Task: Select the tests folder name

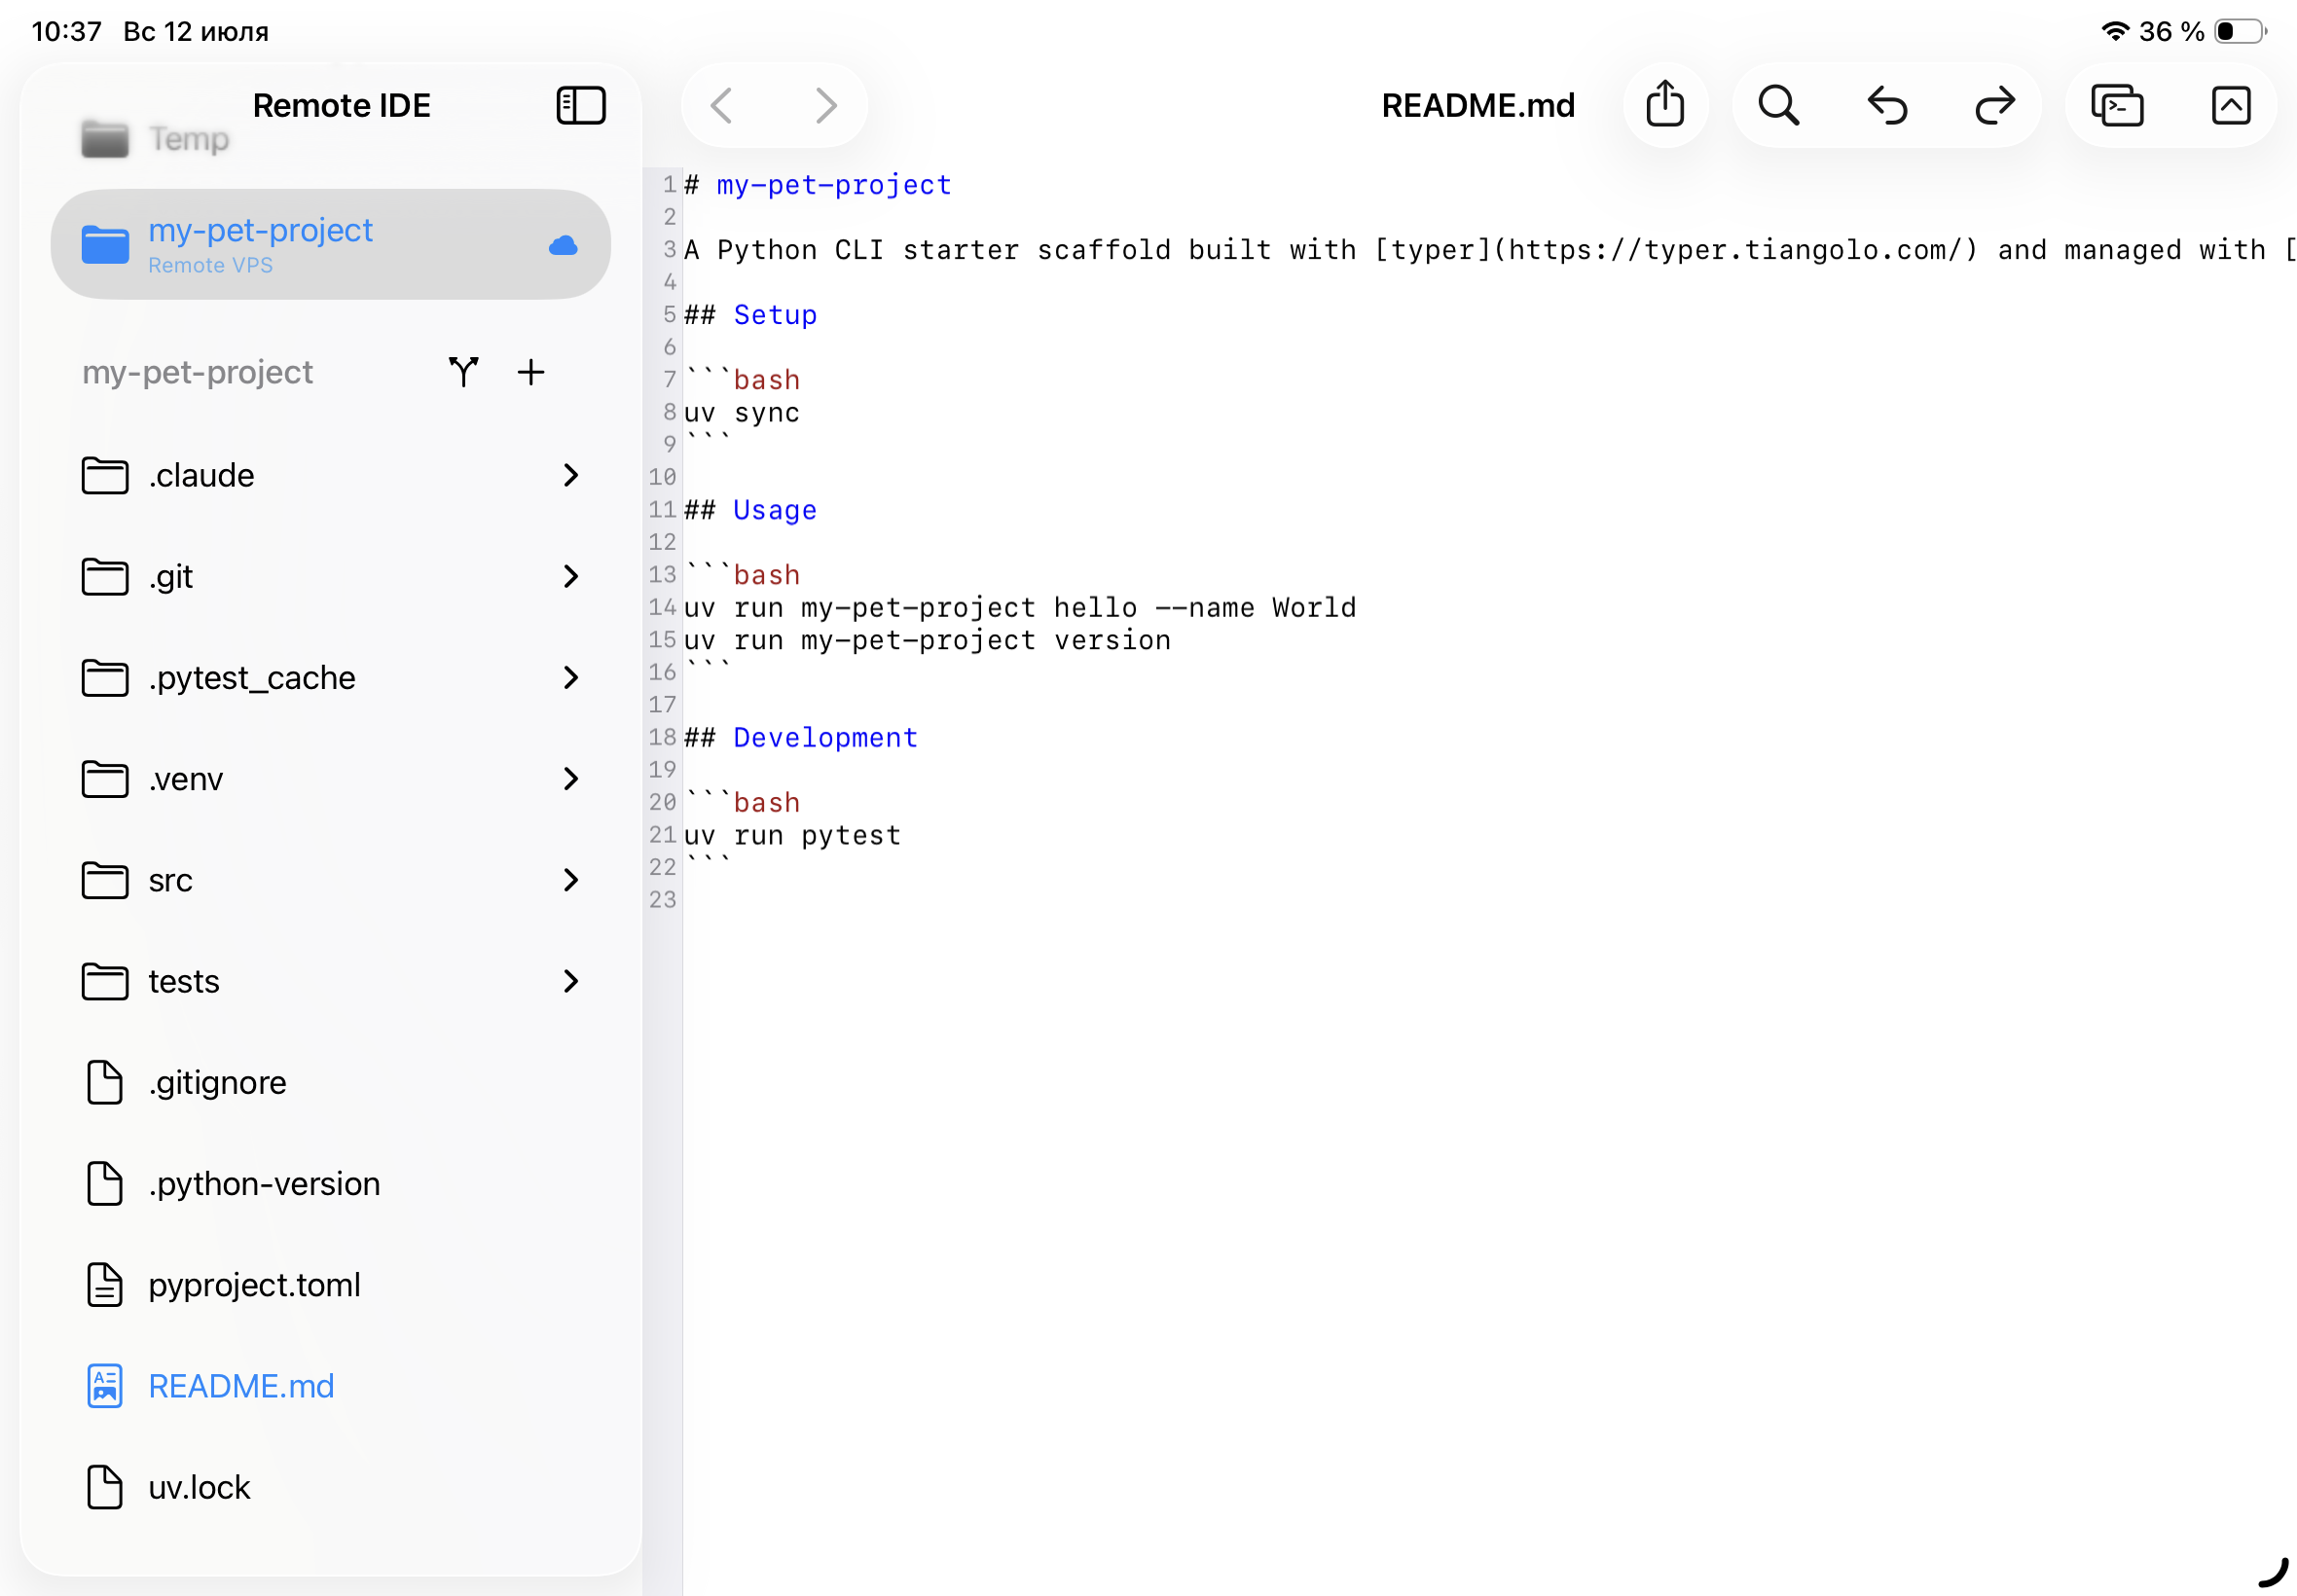Action: [x=183, y=981]
